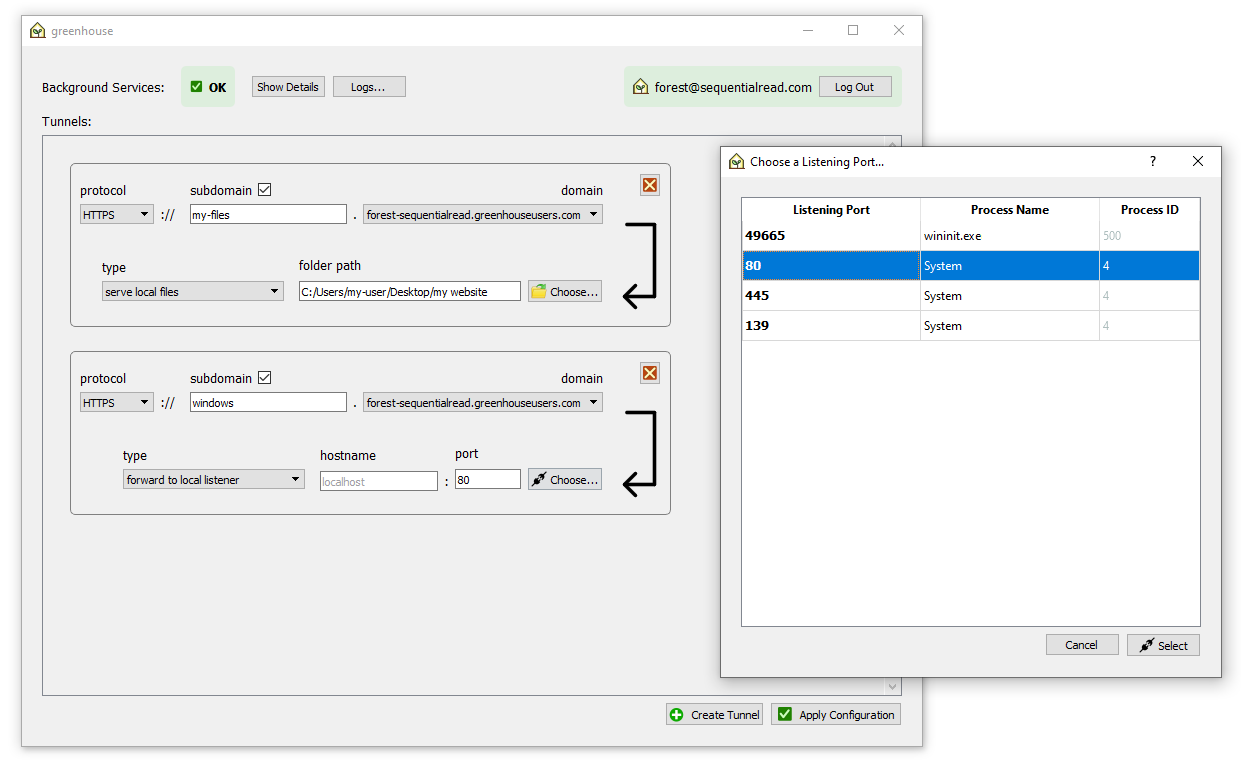Select the port 445 row
Image resolution: width=1241 pixels, height=763 pixels.
(971, 296)
